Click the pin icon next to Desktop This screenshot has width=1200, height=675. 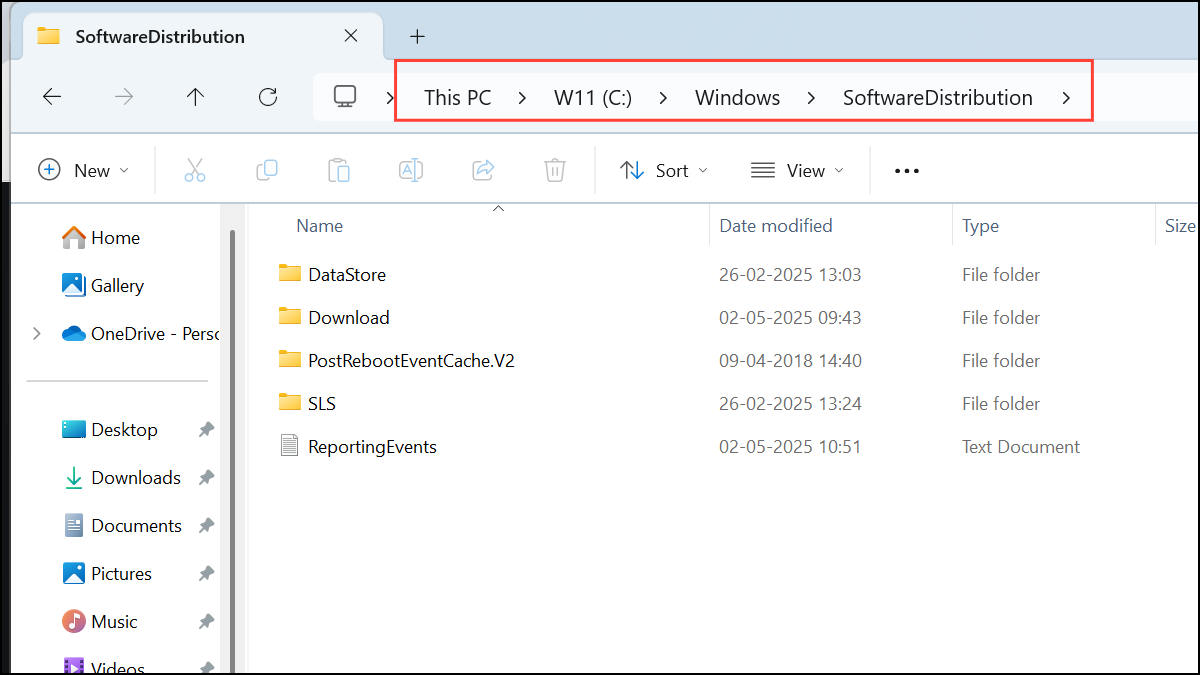[206, 430]
